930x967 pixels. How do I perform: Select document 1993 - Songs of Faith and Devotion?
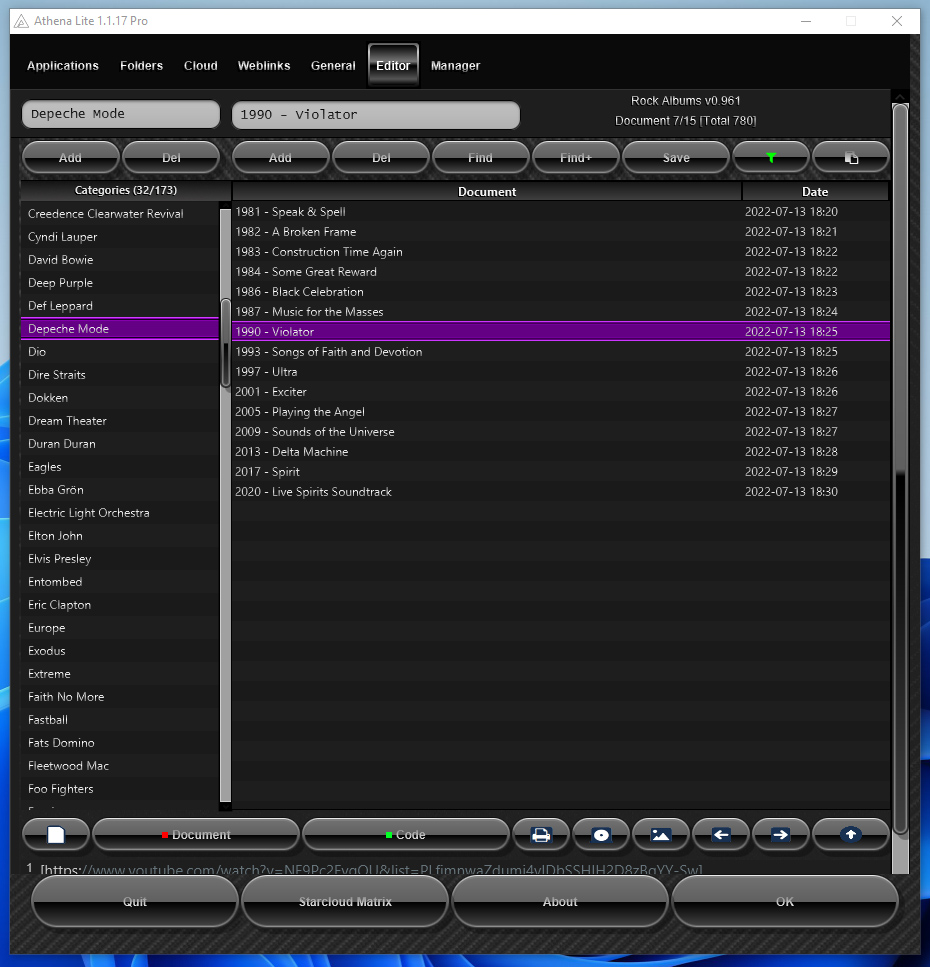point(561,352)
